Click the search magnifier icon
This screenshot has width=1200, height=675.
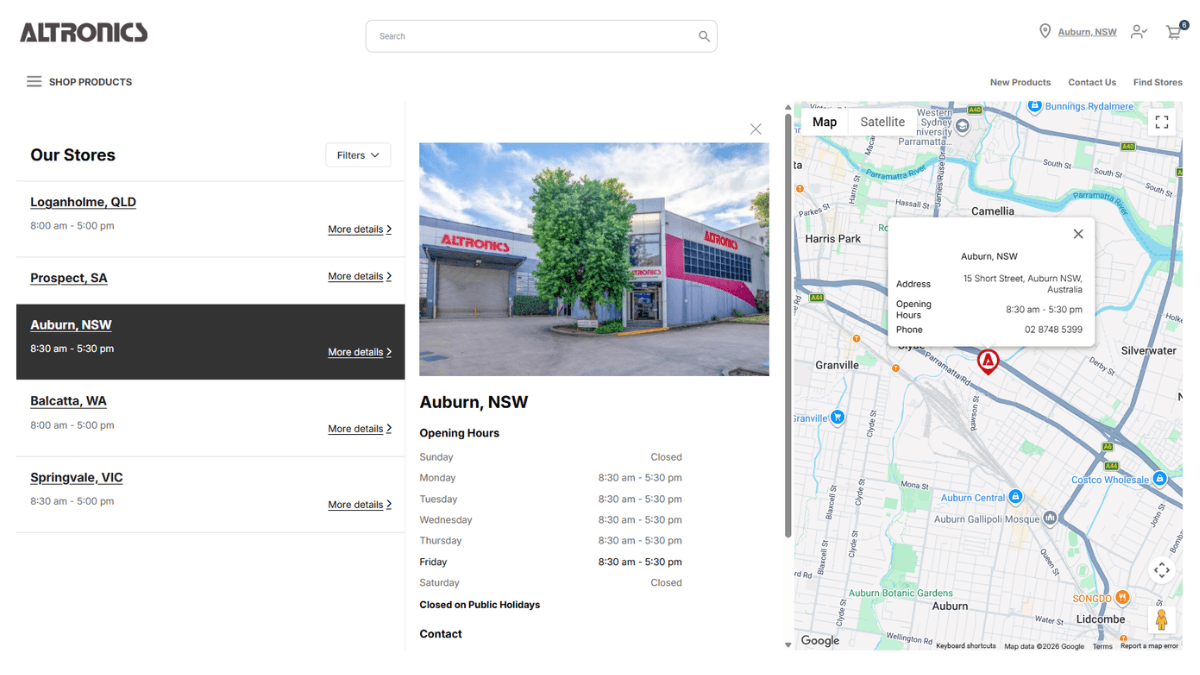pos(704,36)
